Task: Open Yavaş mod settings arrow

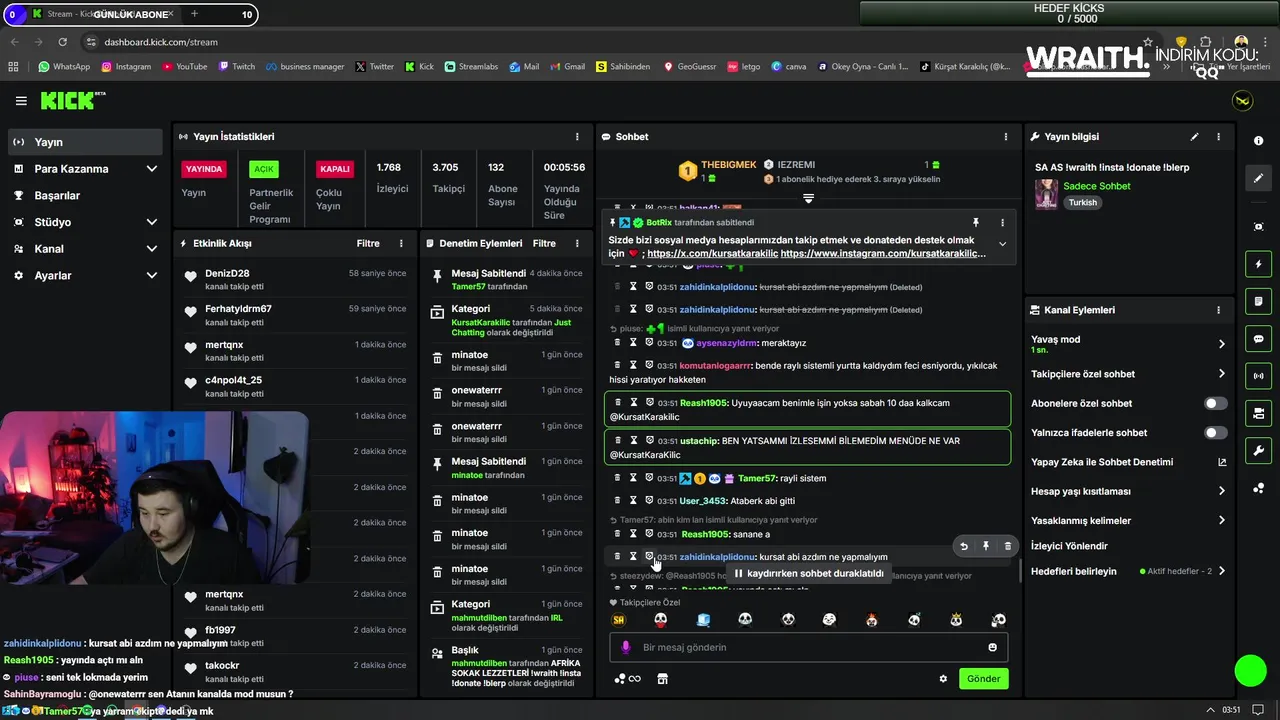Action: (1222, 344)
